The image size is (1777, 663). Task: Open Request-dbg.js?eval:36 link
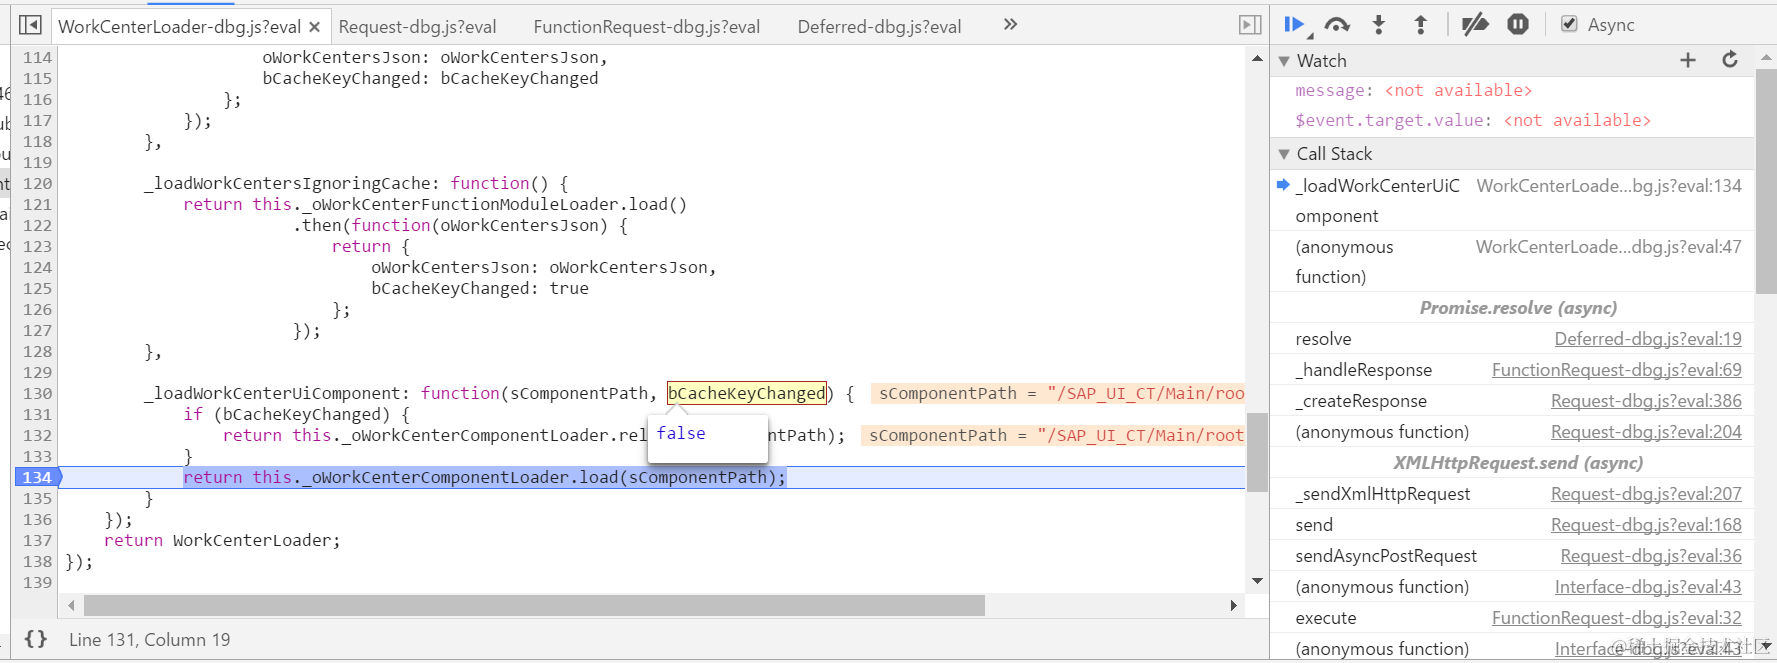point(1651,556)
